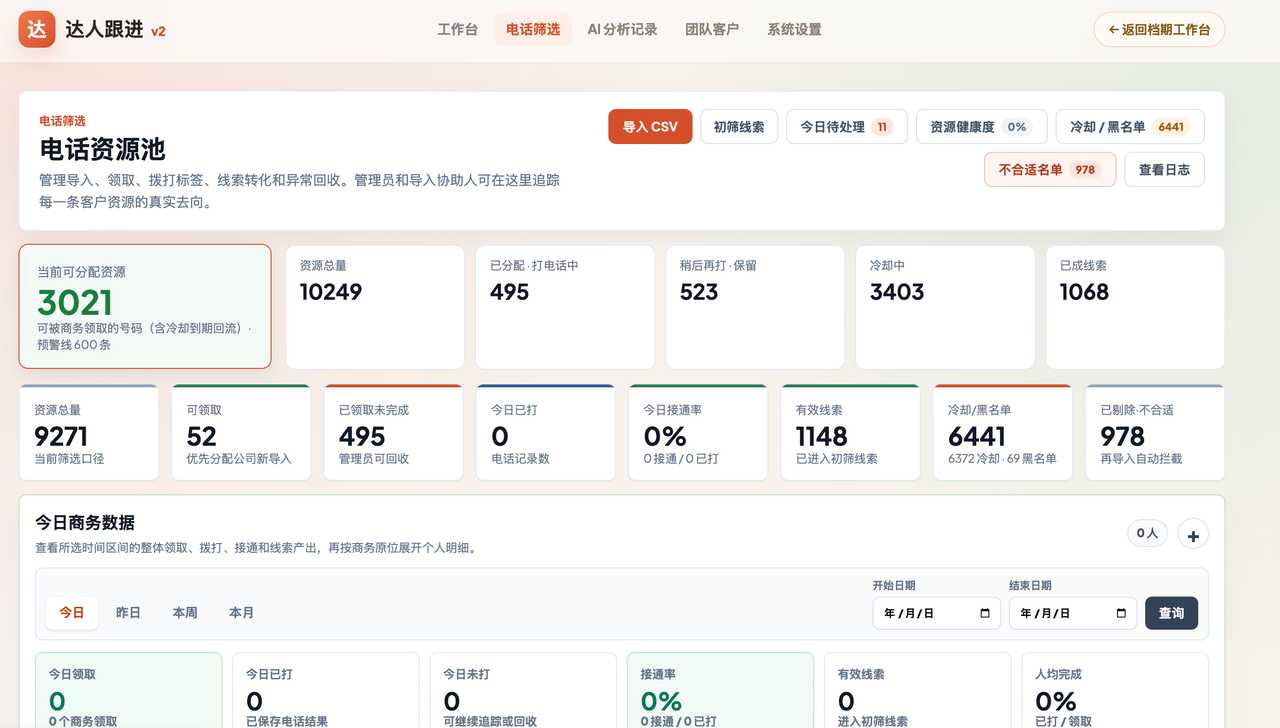
Task: Click the 开始日期 date input field
Action: pos(936,613)
